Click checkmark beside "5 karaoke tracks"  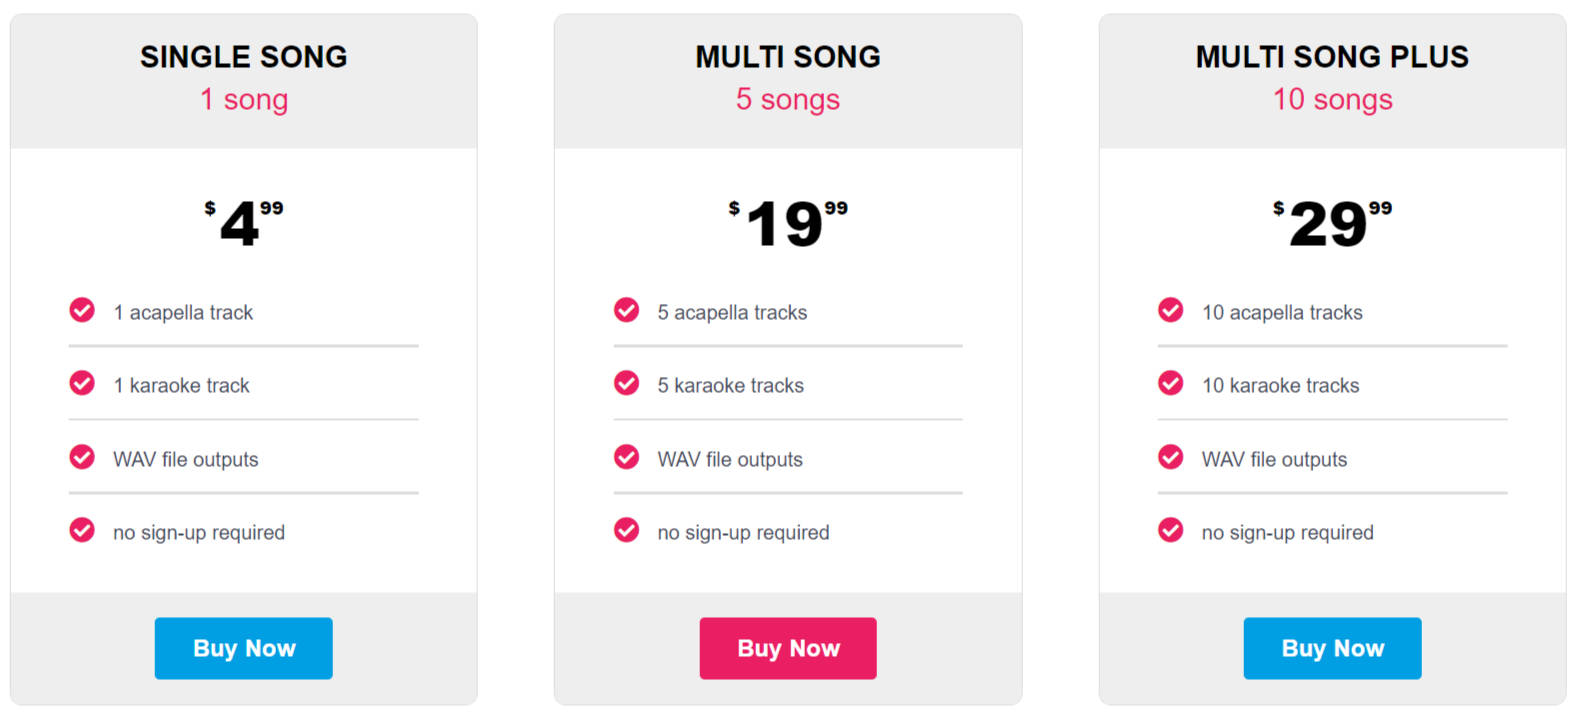coord(626,383)
